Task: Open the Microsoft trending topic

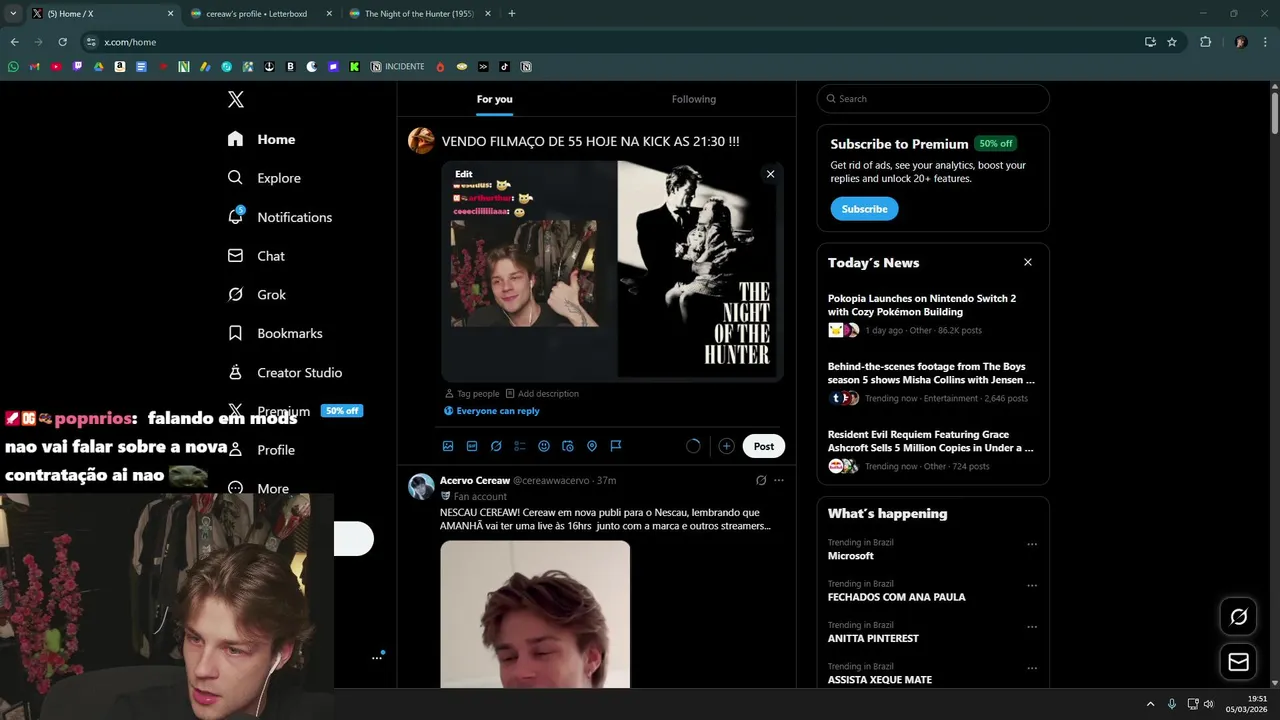Action: pyautogui.click(x=850, y=556)
